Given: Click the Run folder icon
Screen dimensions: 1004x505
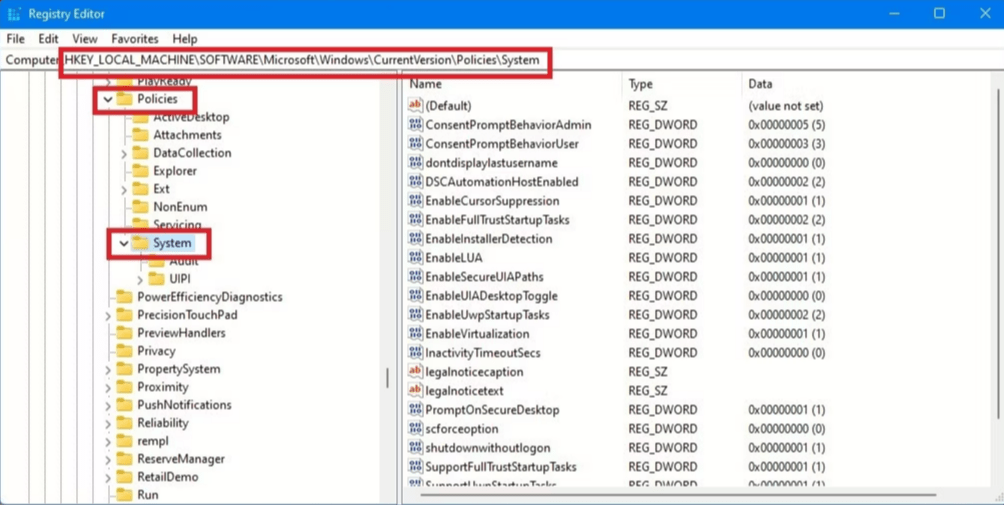Looking at the screenshot, I should click(124, 495).
